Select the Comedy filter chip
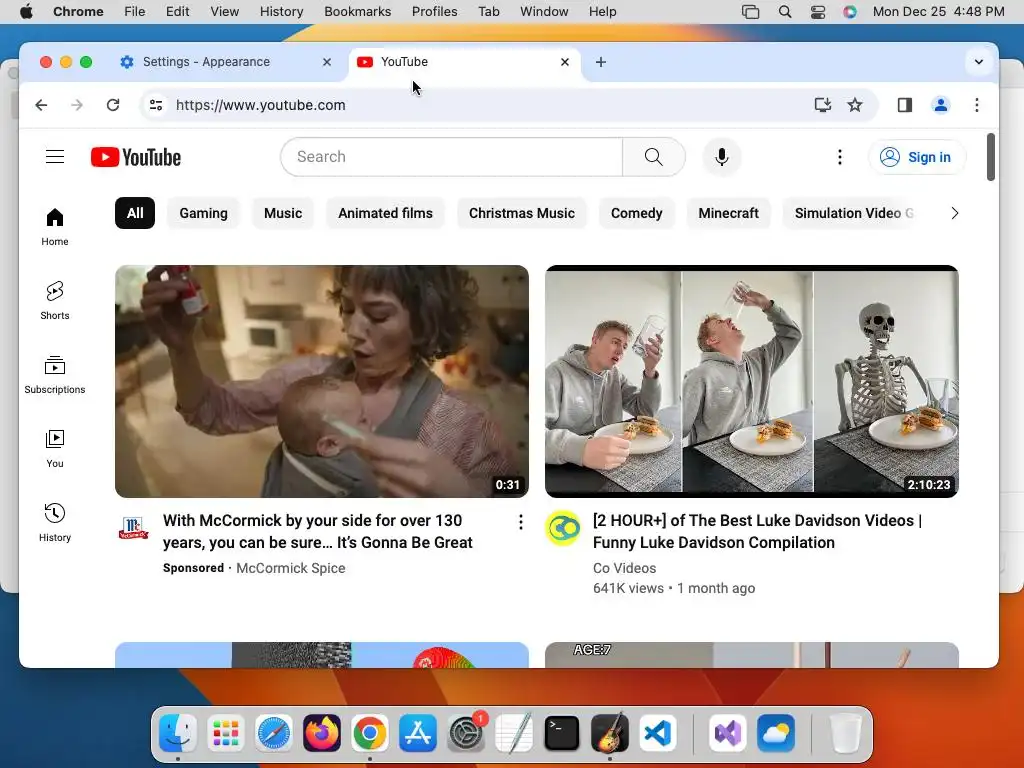Image resolution: width=1024 pixels, height=768 pixels. pyautogui.click(x=637, y=213)
